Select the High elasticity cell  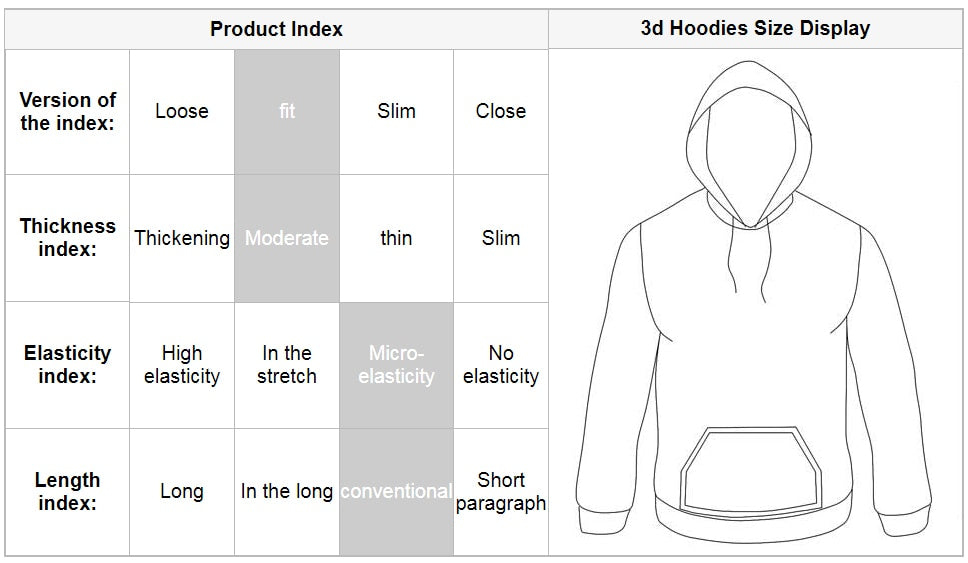tap(182, 365)
